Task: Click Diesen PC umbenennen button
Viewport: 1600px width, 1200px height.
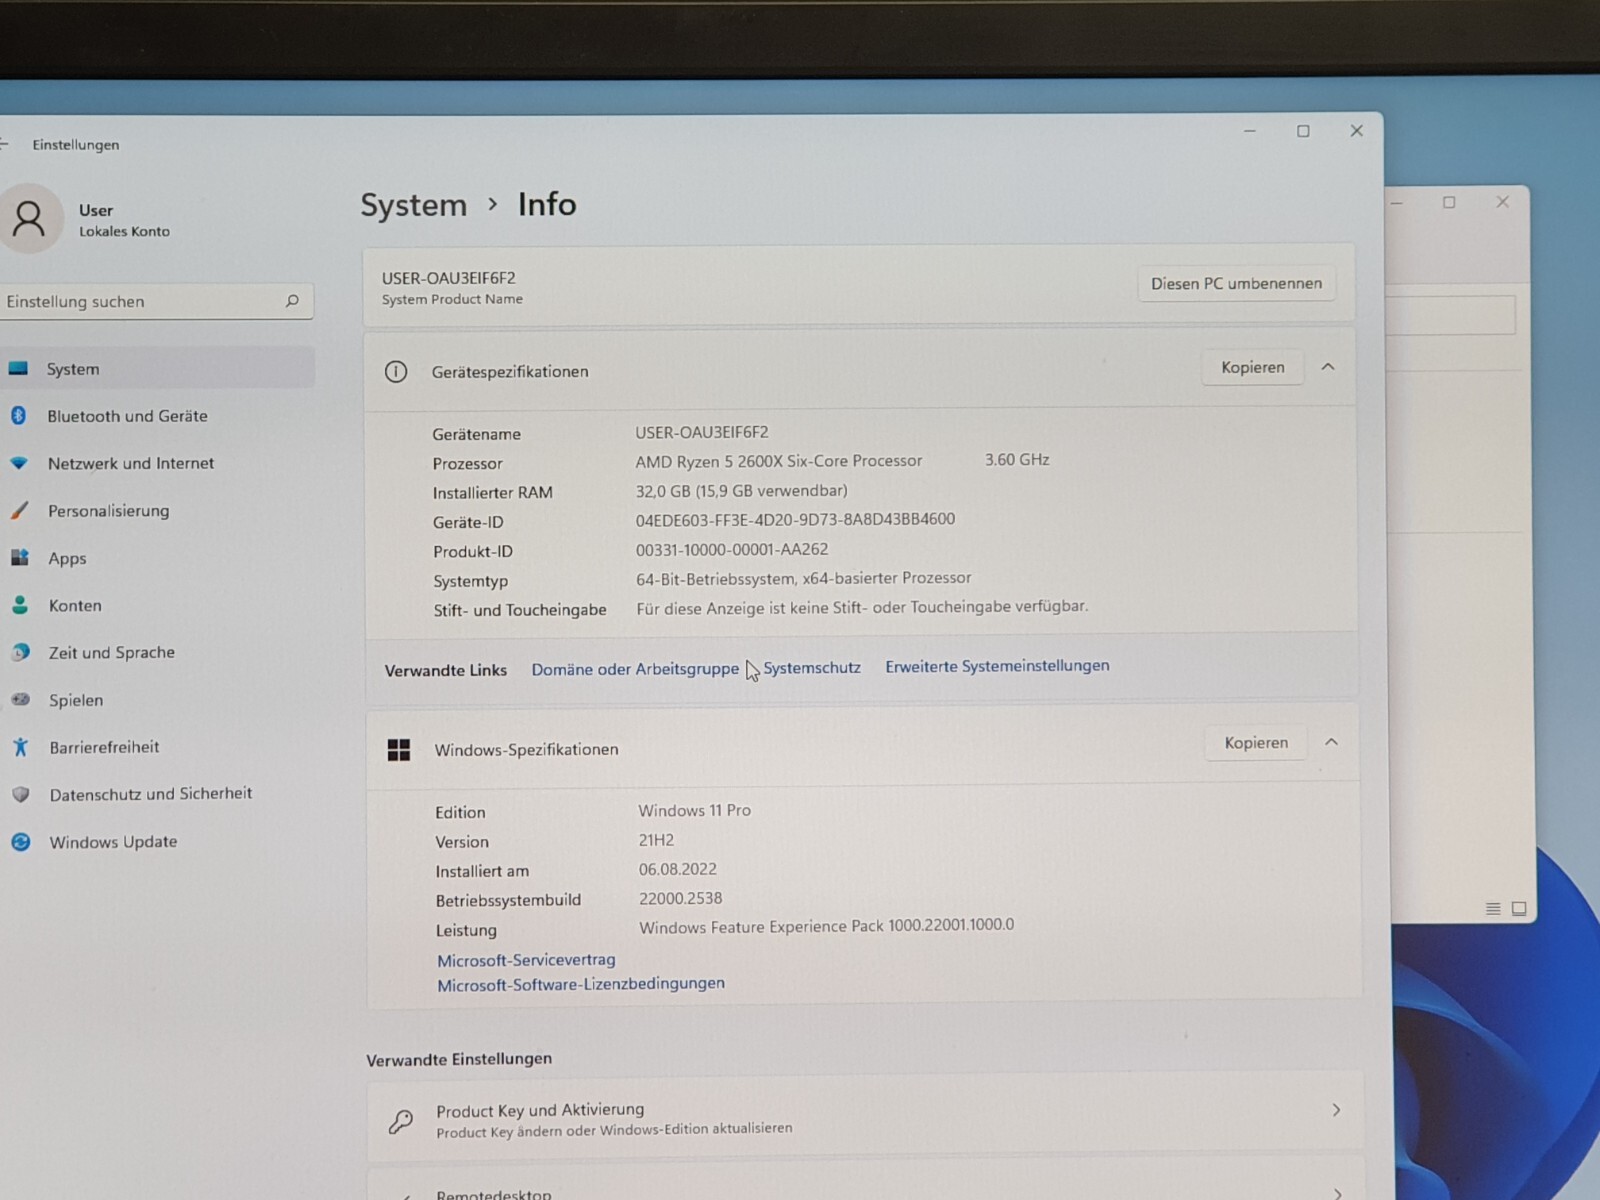Action: [x=1236, y=284]
